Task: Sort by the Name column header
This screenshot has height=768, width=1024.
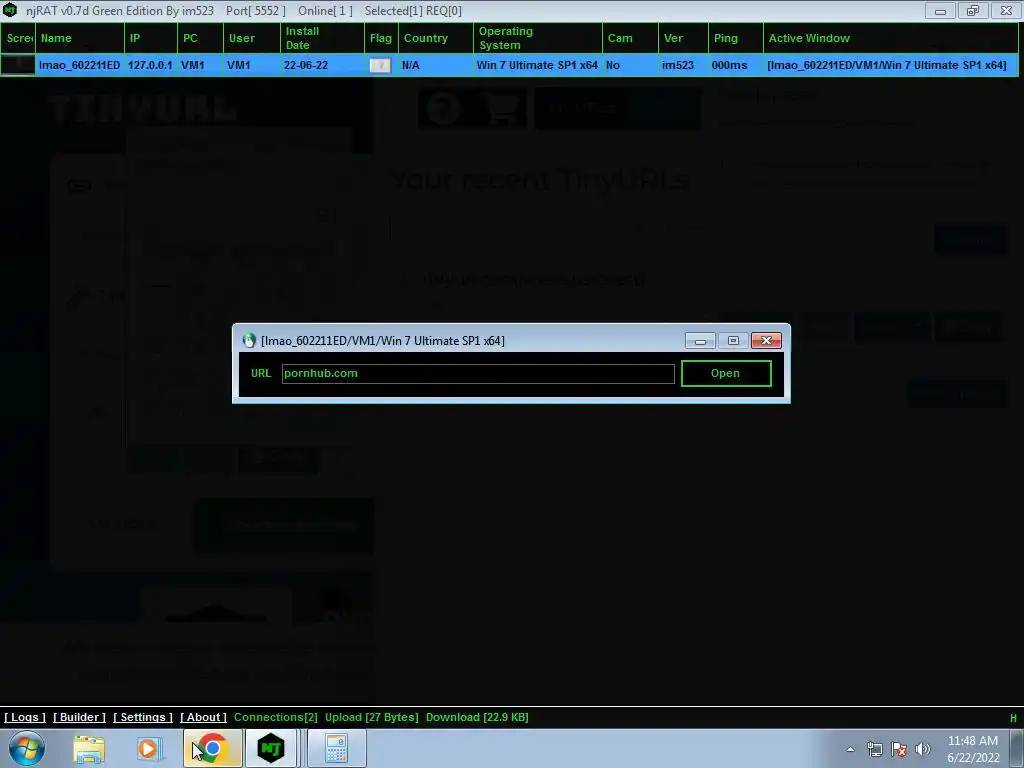Action: click(80, 39)
